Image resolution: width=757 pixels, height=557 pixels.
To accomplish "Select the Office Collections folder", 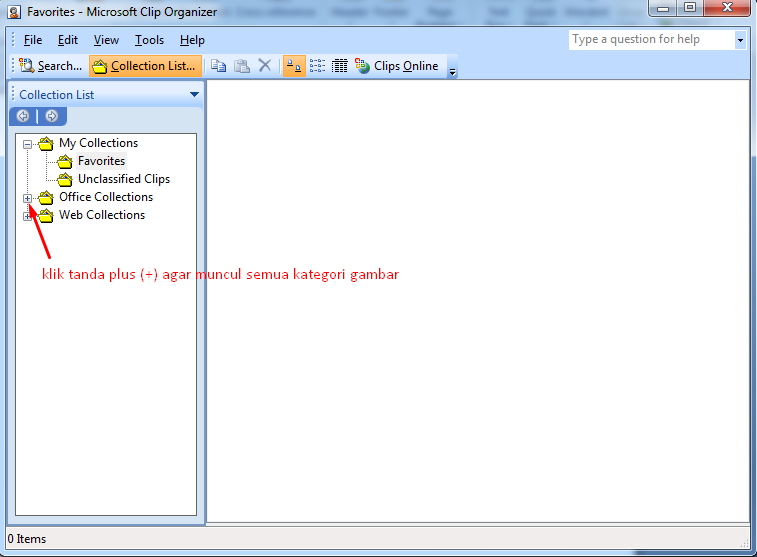I will 106,197.
